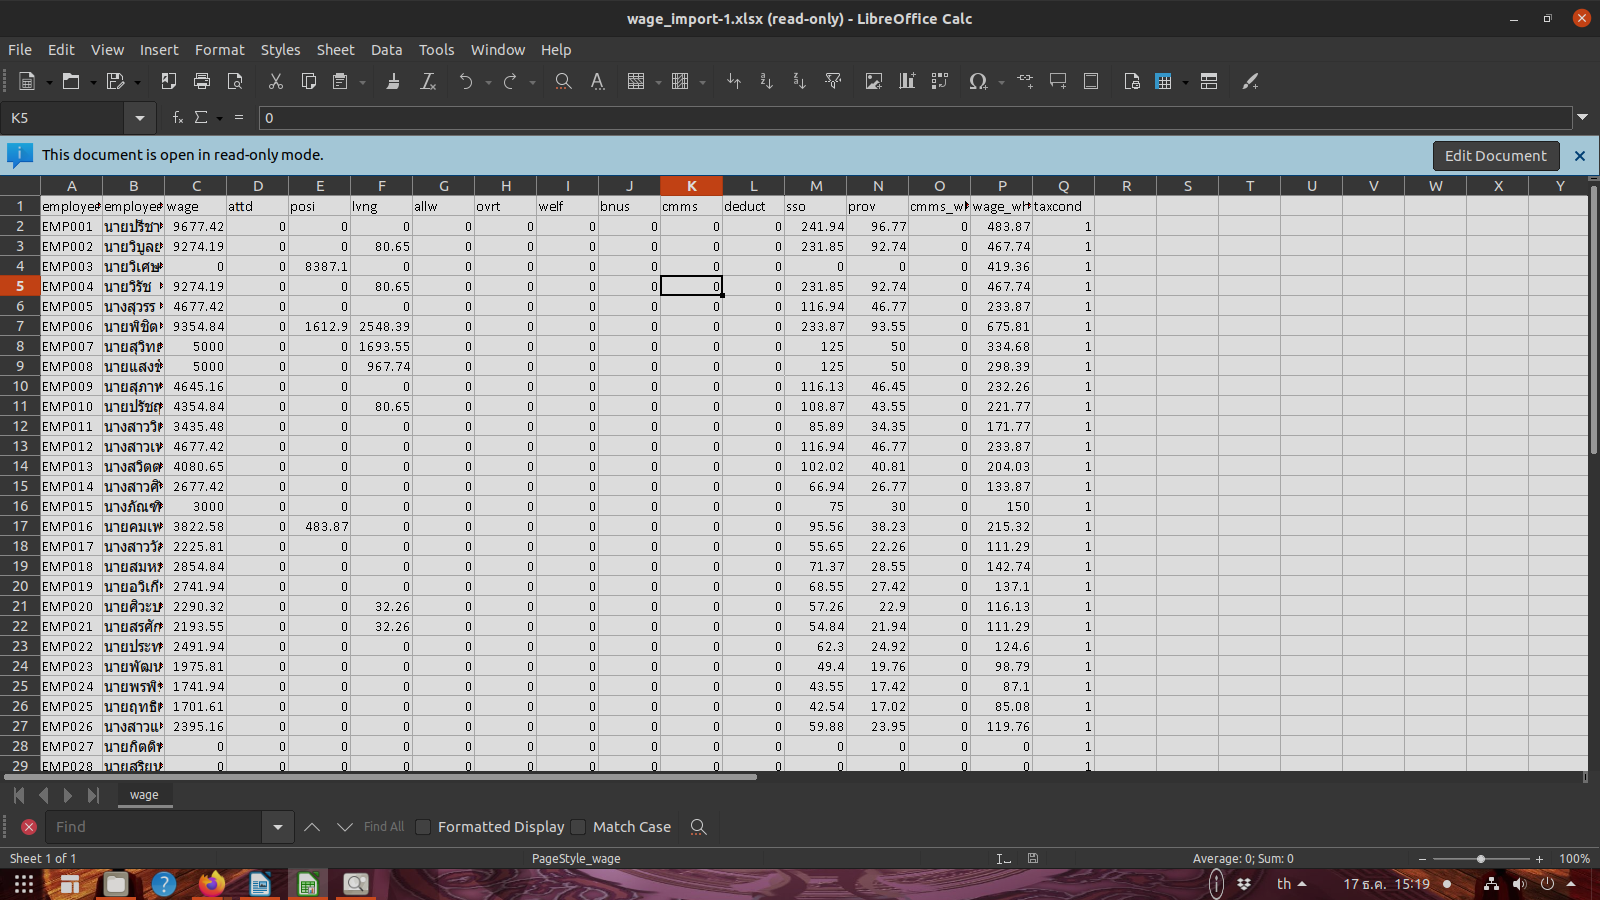Select the wage sheet tab

[x=144, y=795]
